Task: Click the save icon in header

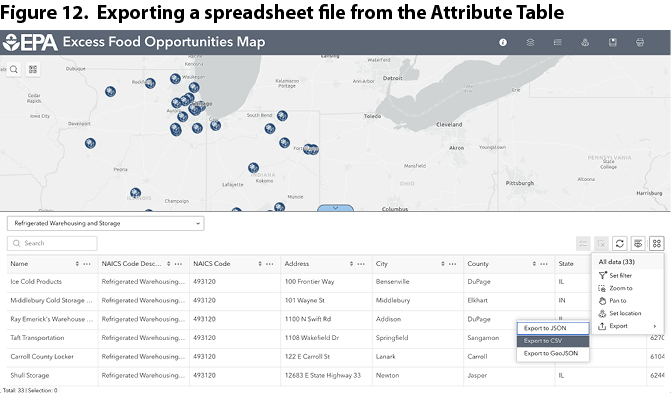Action: pos(612,42)
